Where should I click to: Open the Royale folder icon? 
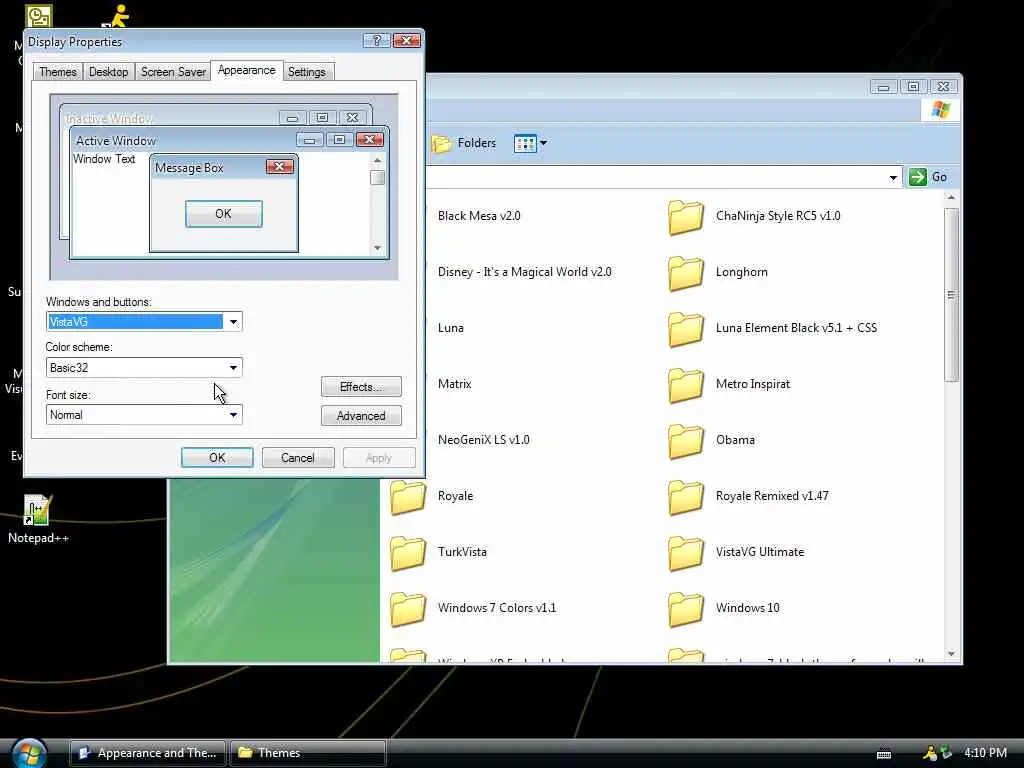click(x=408, y=498)
